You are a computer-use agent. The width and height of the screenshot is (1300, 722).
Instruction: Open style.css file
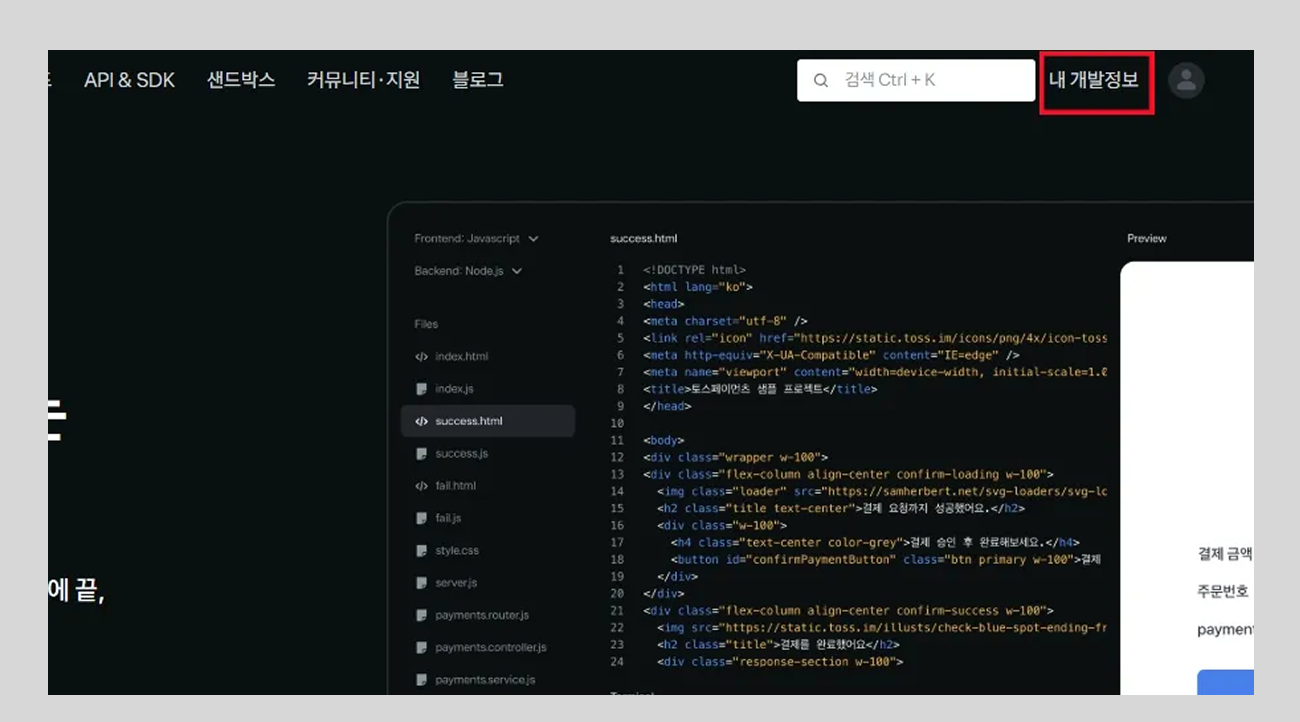coord(457,550)
